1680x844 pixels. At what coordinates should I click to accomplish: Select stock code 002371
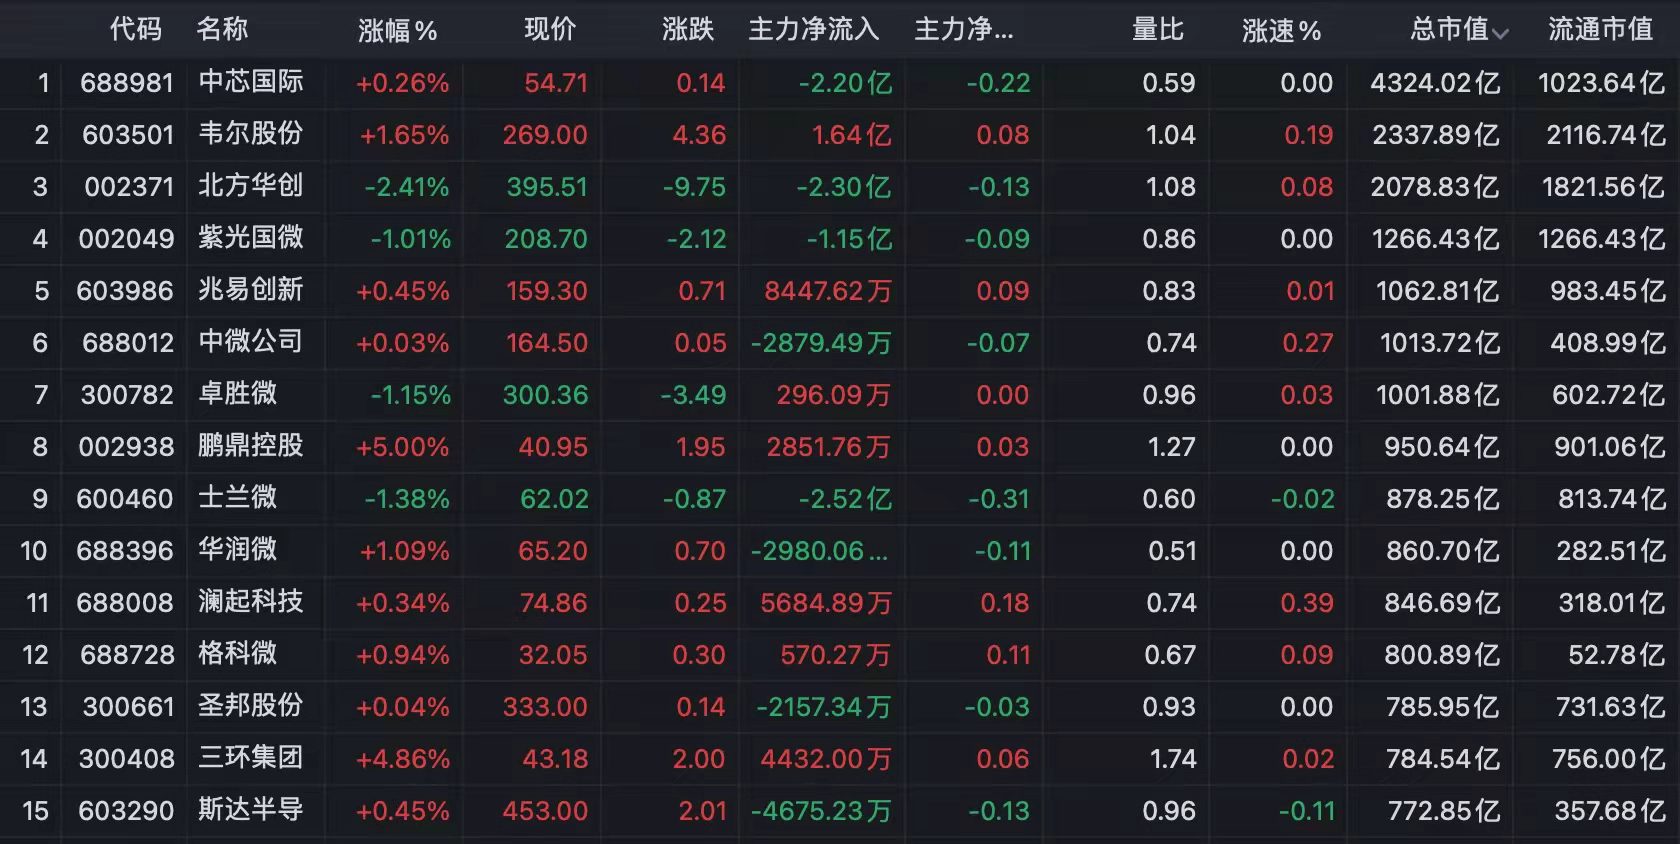129,187
